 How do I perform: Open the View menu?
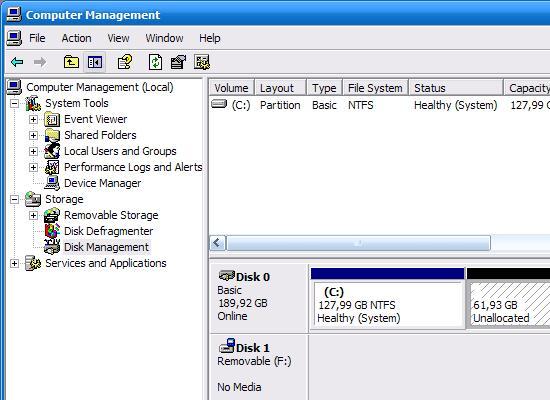118,38
